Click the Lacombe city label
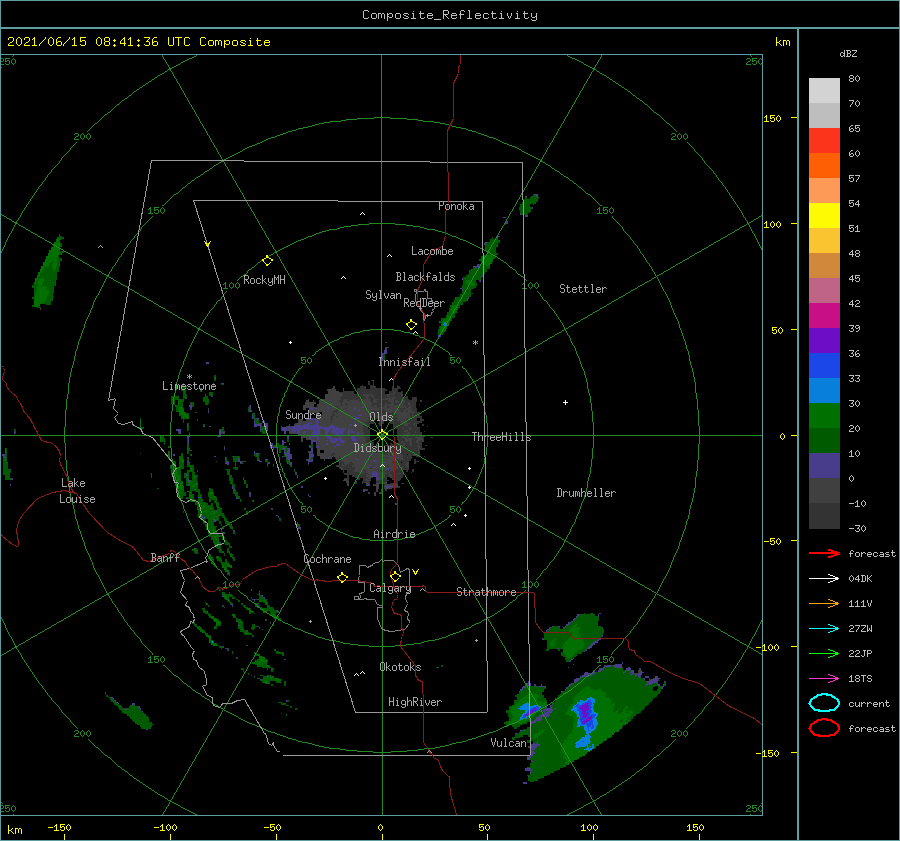The height and width of the screenshot is (841, 900). point(432,251)
